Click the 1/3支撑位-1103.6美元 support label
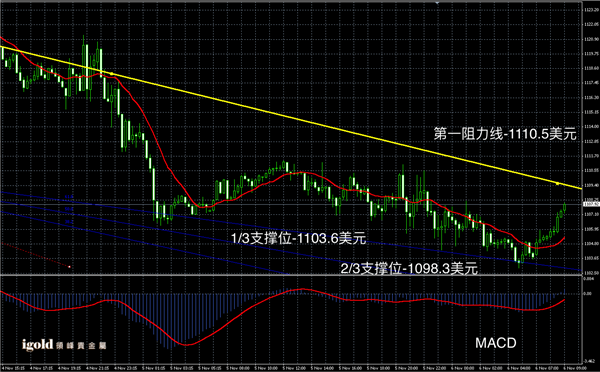 pos(298,238)
